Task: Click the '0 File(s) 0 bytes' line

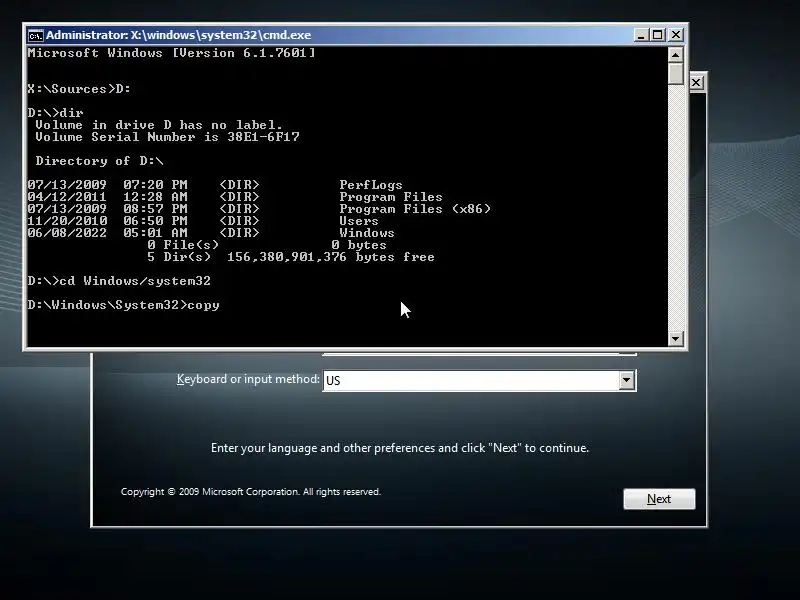Action: point(267,245)
